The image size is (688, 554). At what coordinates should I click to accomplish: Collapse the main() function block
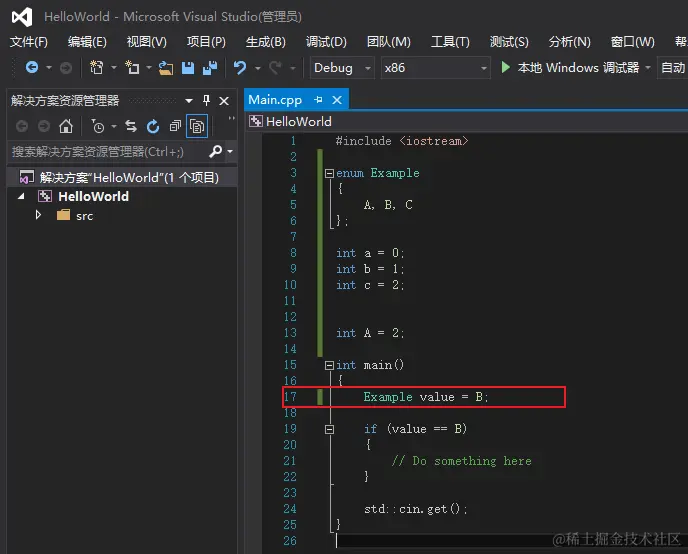[329, 365]
